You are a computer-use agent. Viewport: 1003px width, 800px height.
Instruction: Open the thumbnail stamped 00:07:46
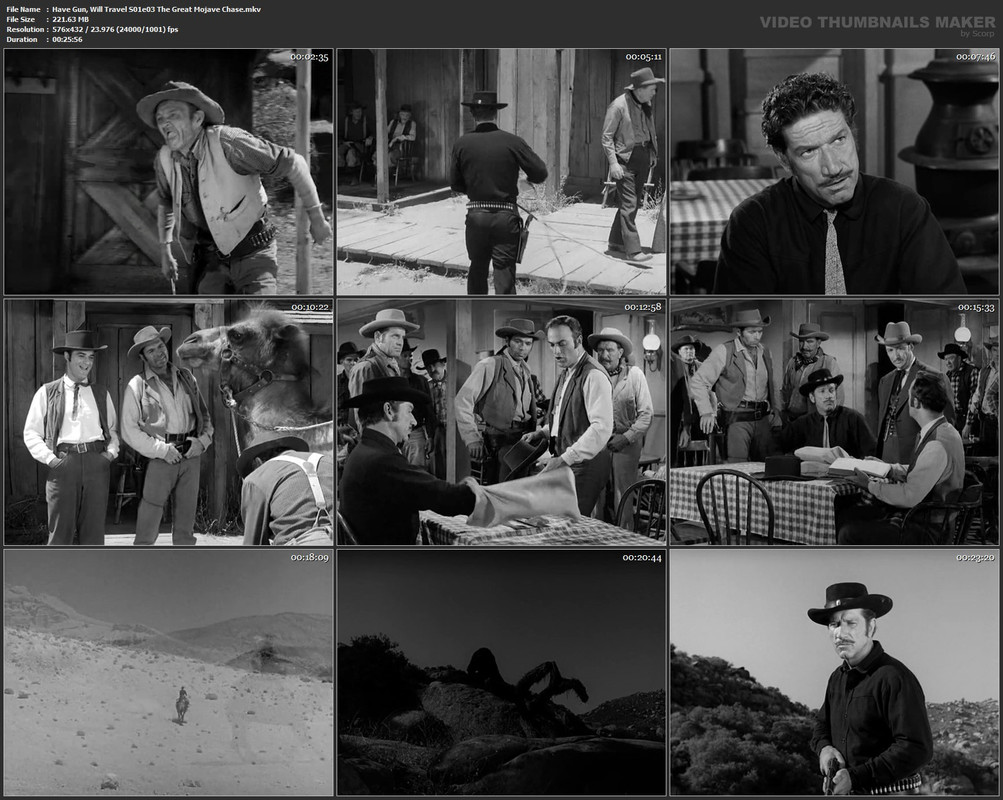834,171
